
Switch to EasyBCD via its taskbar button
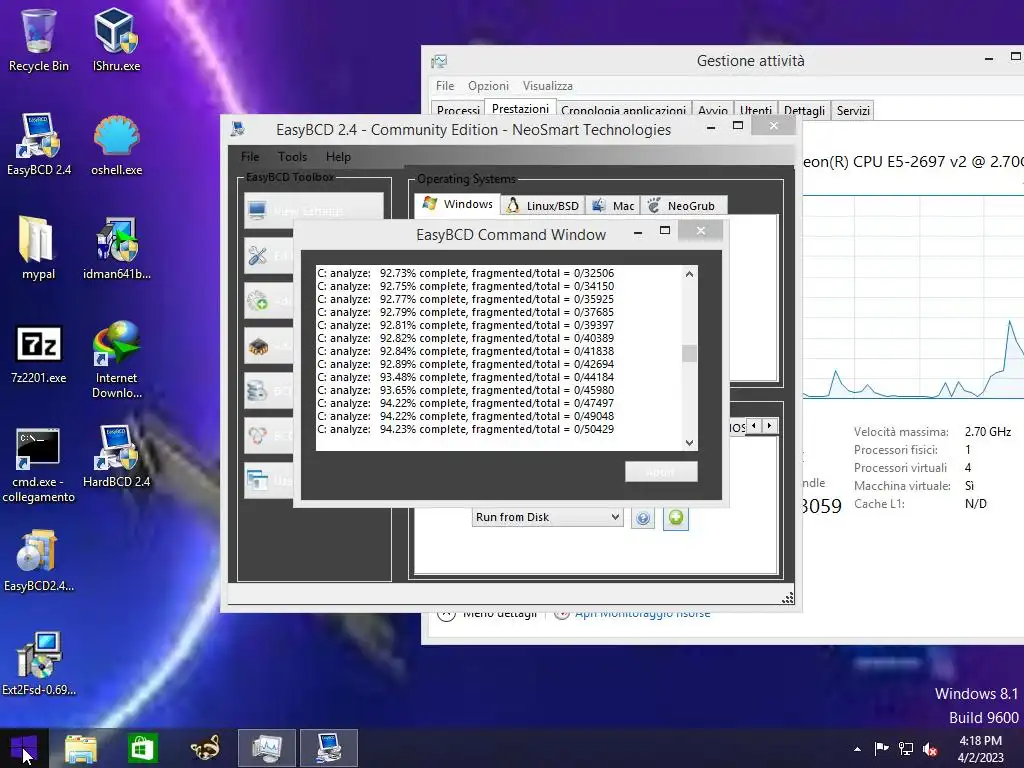tap(328, 748)
